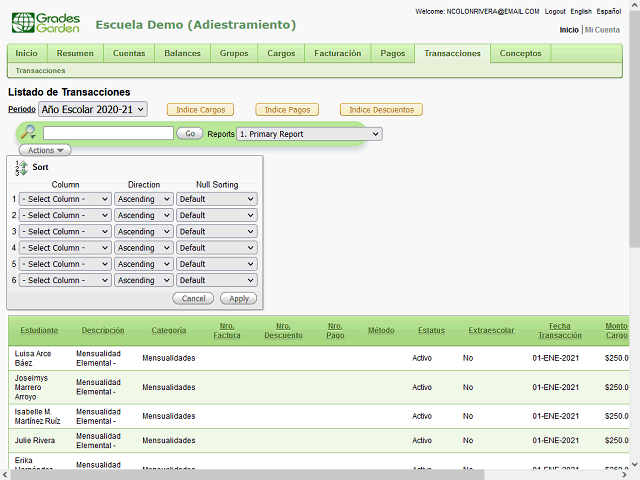
Task: Open the Reports dropdown list
Action: (x=309, y=133)
